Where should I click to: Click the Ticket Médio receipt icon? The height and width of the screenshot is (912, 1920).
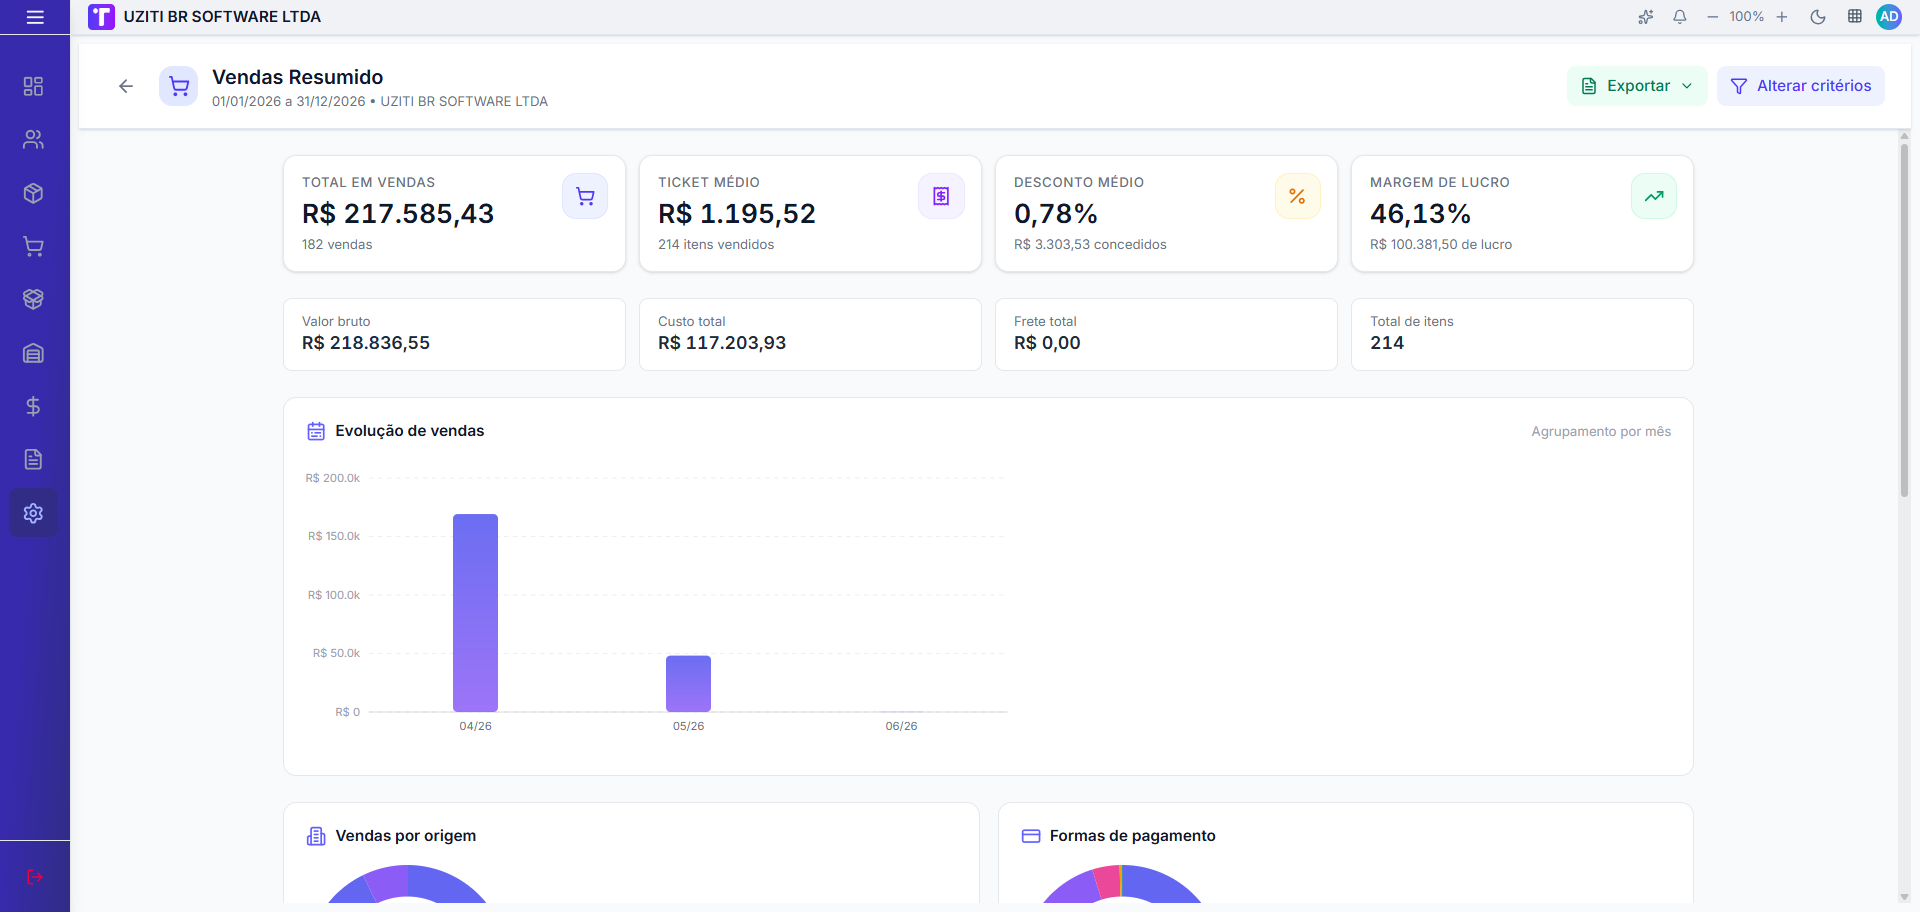[941, 196]
